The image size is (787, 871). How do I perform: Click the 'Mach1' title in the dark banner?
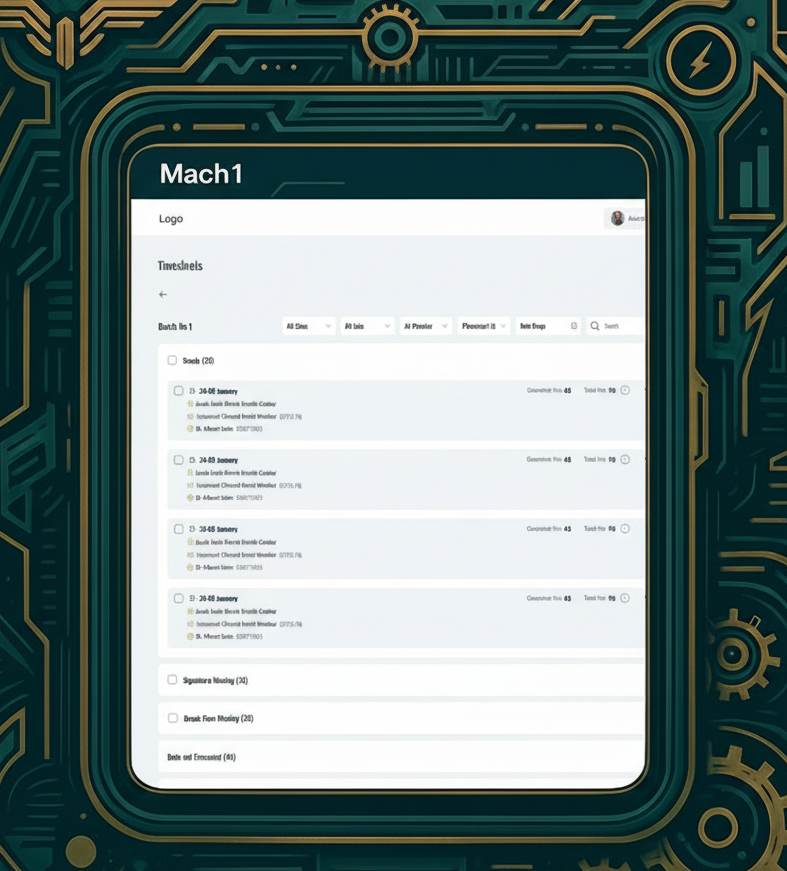coord(201,173)
